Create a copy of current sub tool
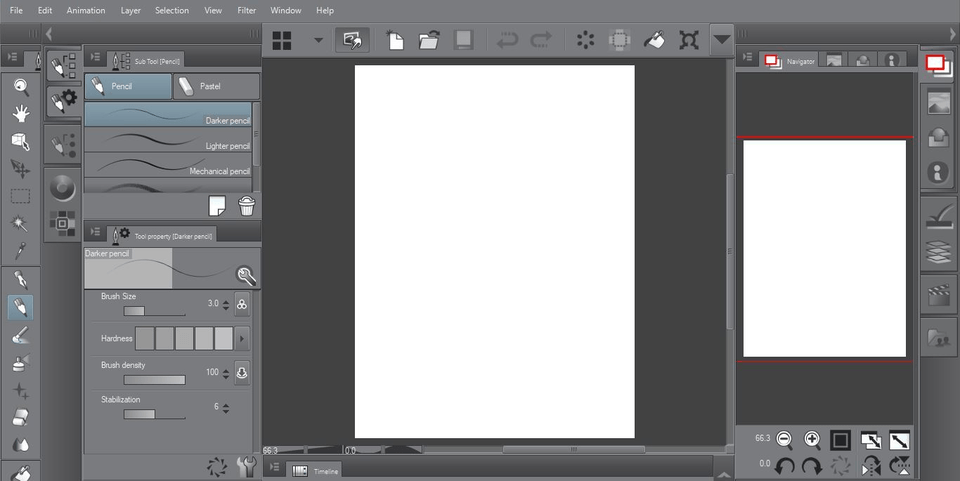The width and height of the screenshot is (960, 481). click(x=217, y=206)
